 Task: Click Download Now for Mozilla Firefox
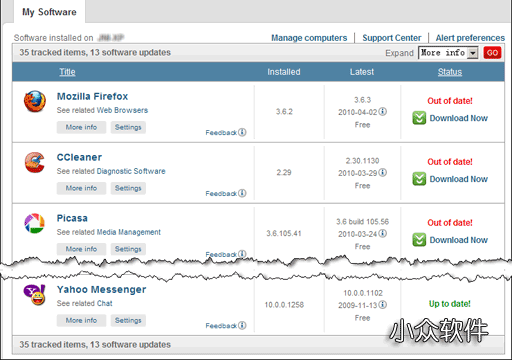[459, 118]
